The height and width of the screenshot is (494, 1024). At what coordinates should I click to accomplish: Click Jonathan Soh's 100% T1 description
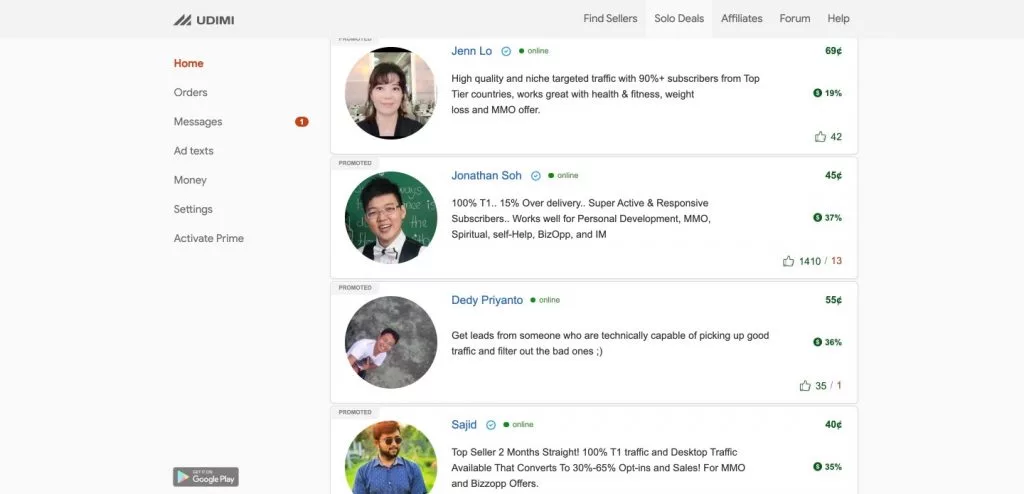click(x=581, y=219)
